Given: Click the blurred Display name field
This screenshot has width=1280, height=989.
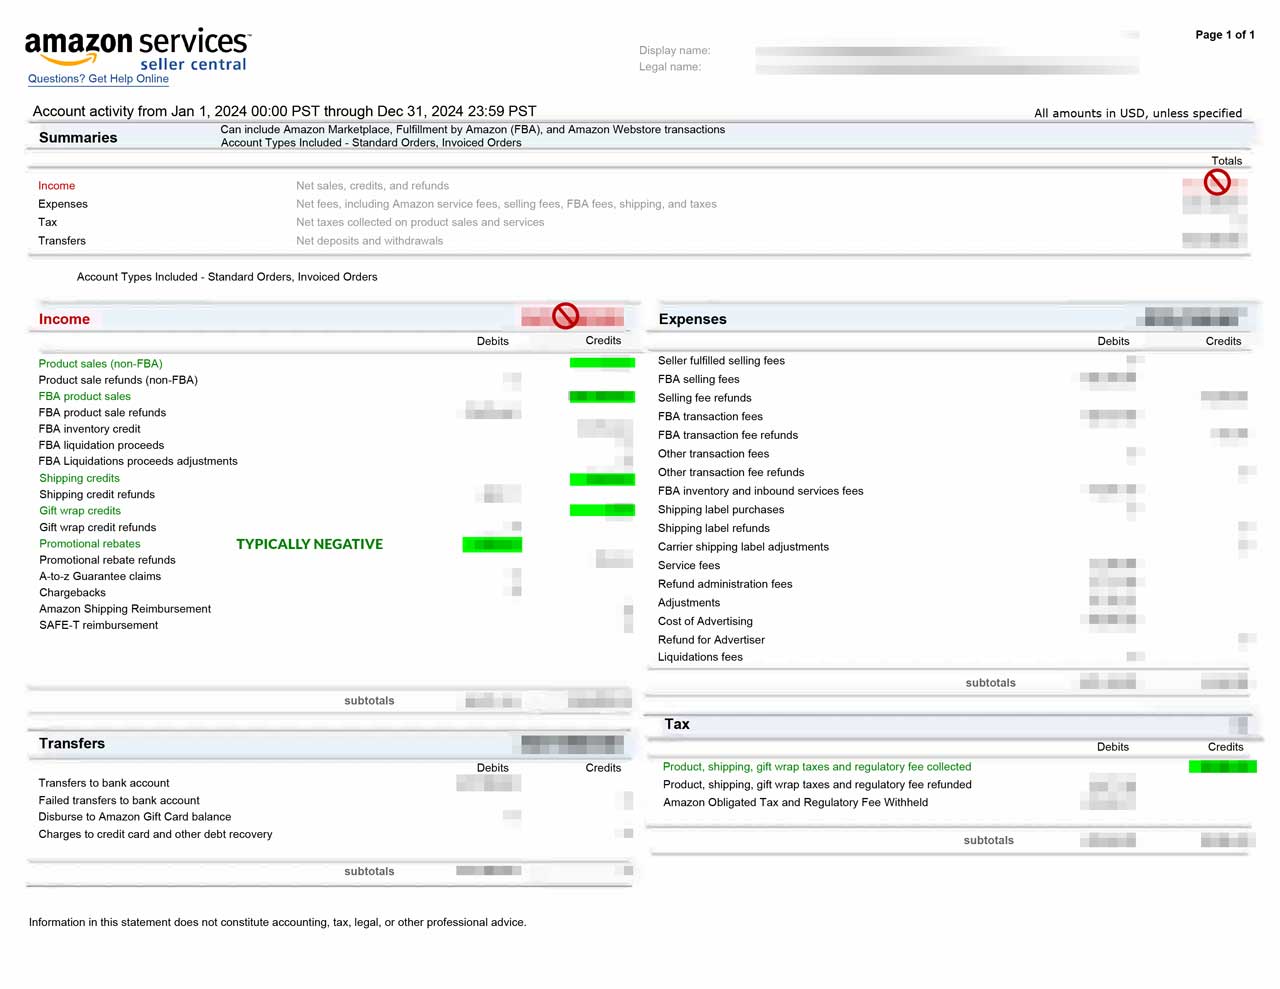Looking at the screenshot, I should point(945,50).
